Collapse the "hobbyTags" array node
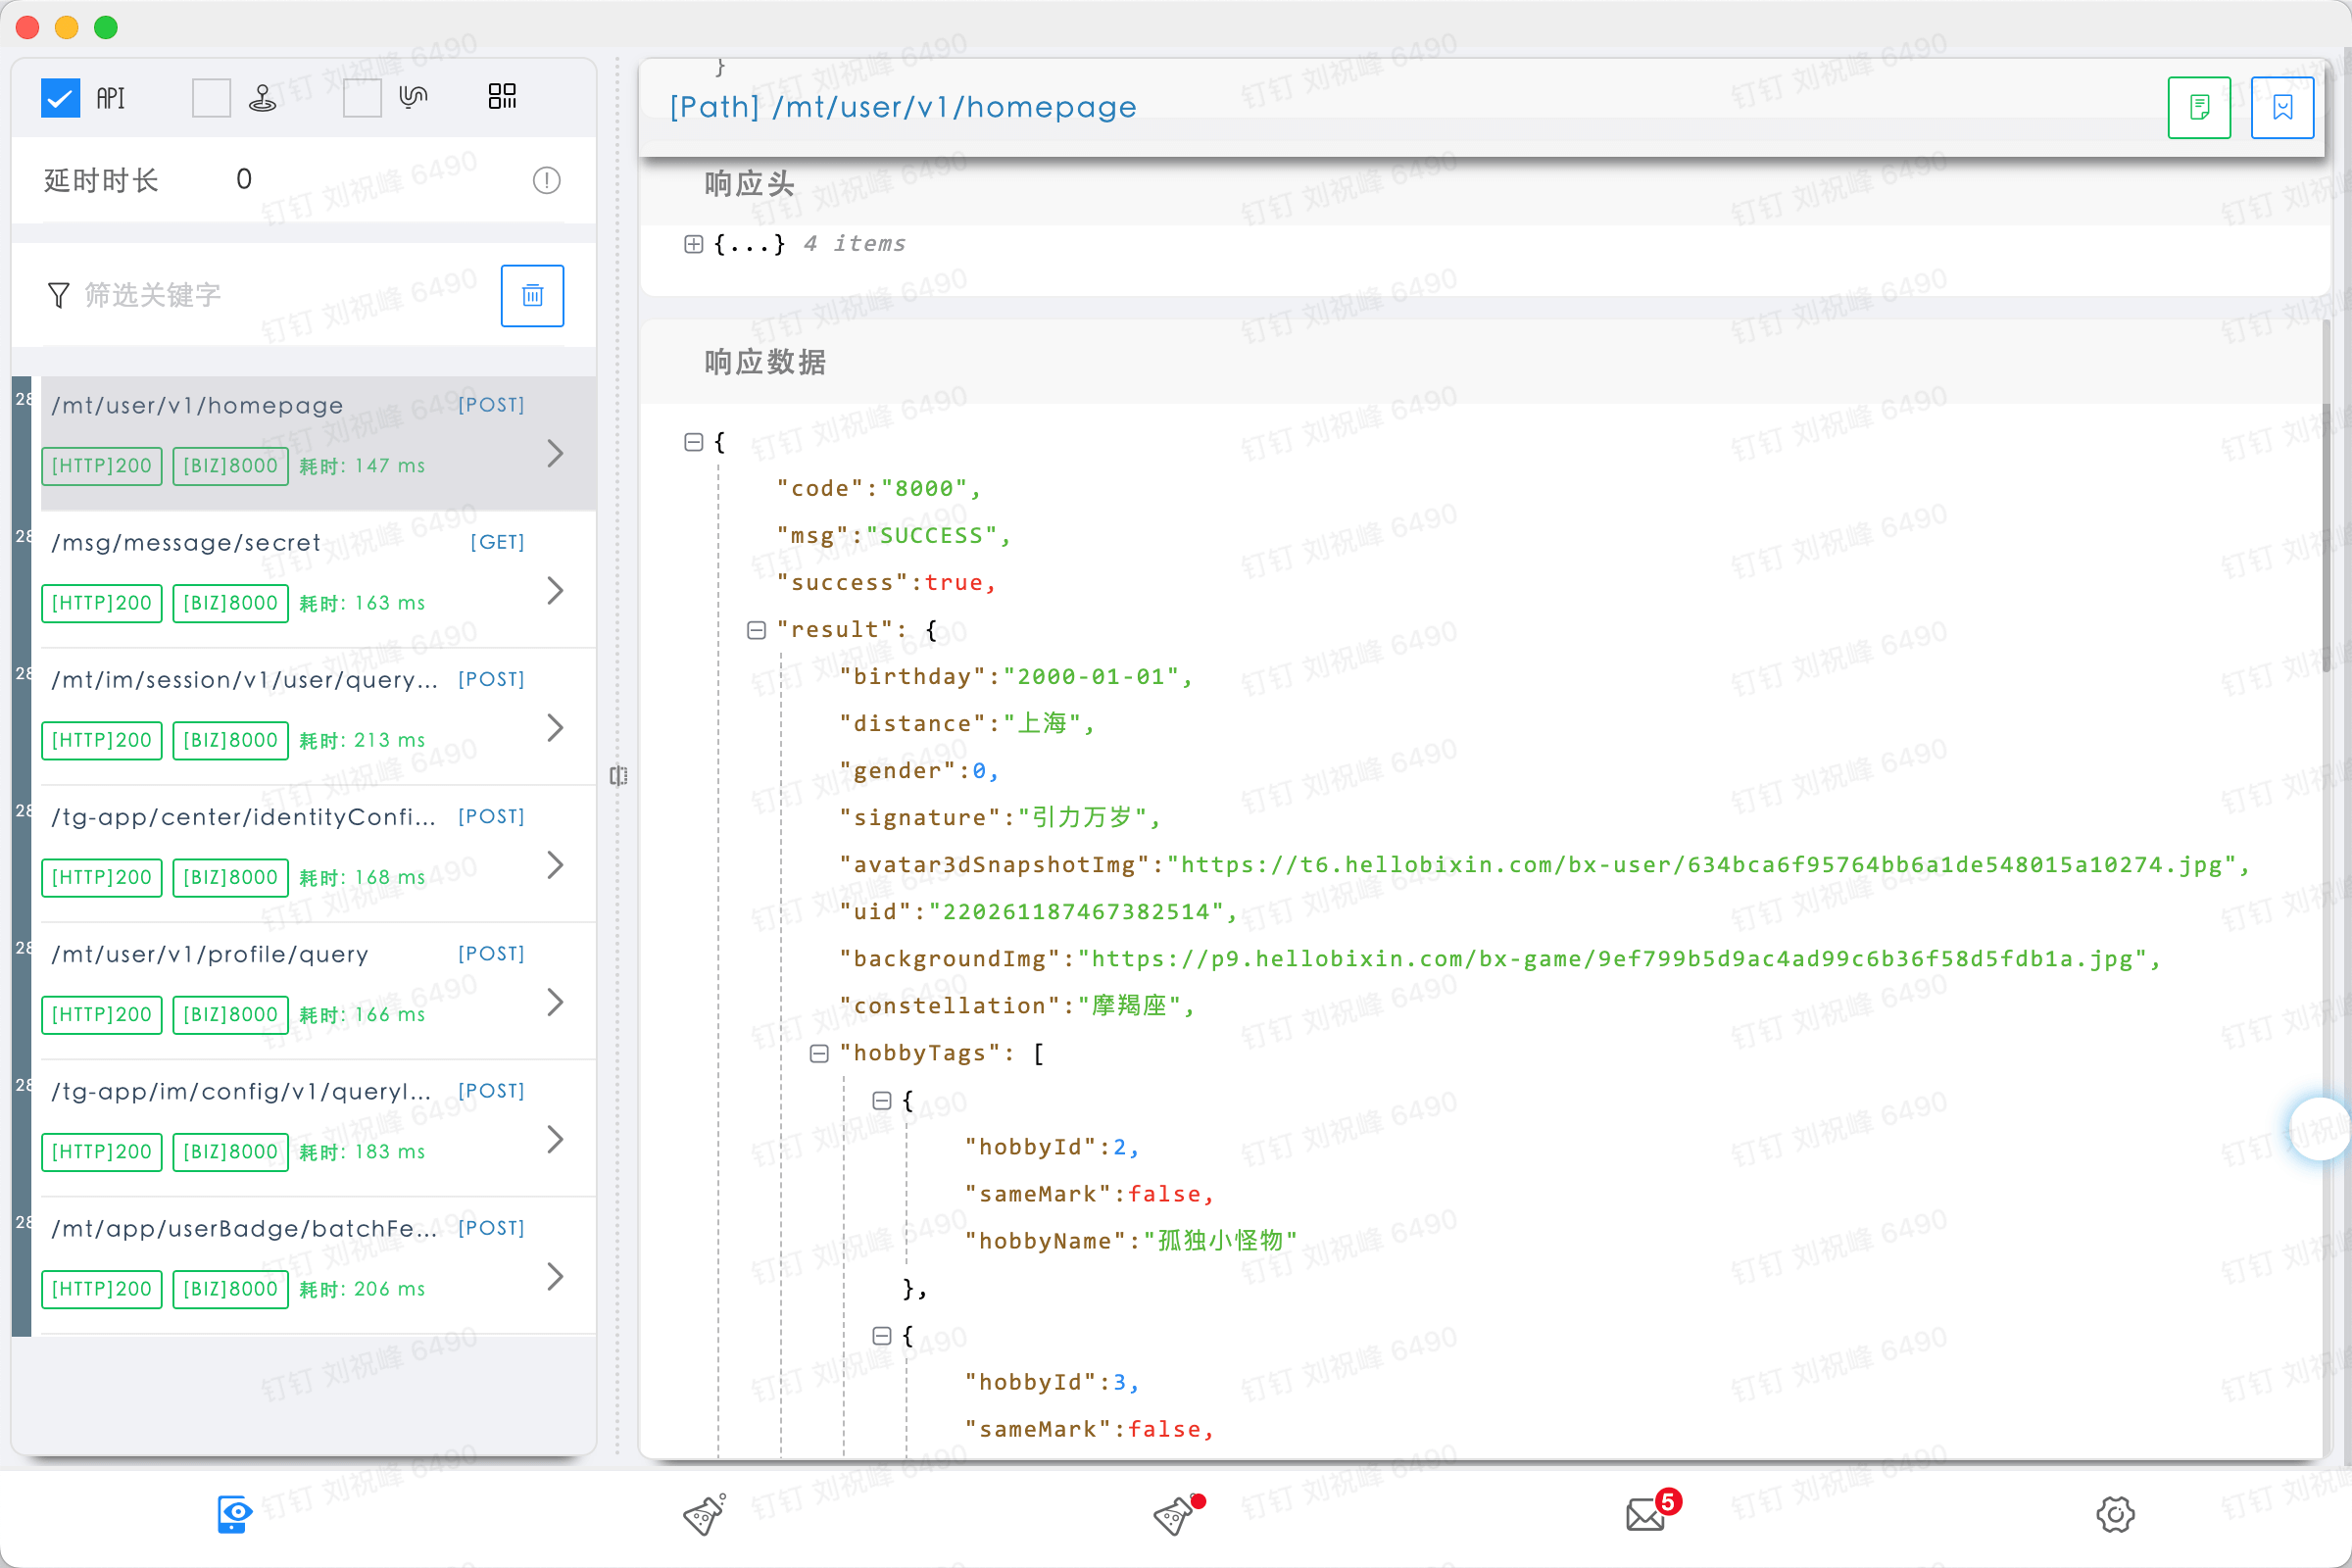The width and height of the screenshot is (2352, 1568). 819,1053
